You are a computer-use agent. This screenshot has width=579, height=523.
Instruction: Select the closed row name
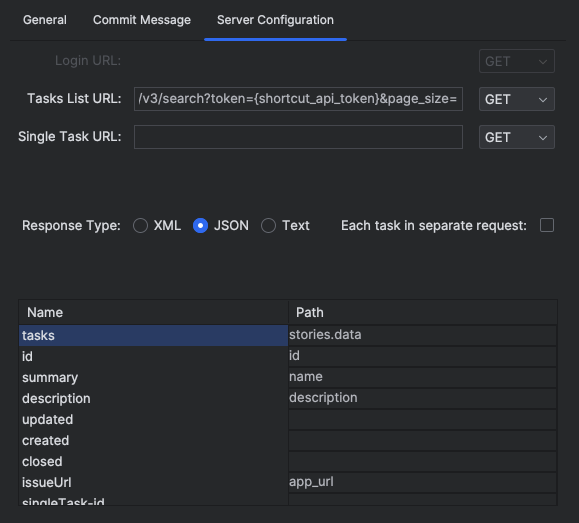(x=154, y=462)
